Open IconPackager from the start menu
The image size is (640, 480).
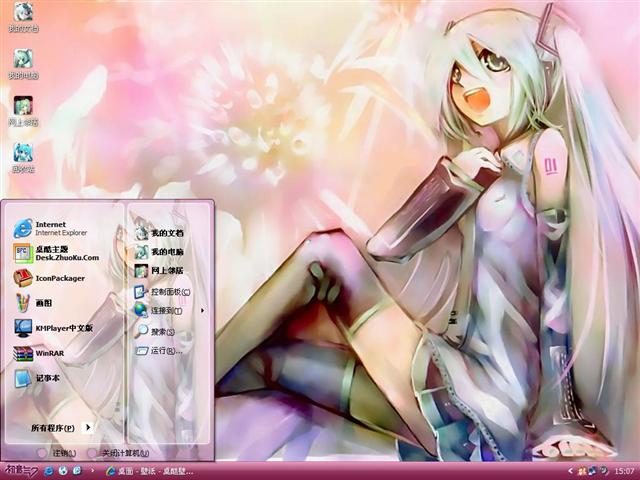click(x=49, y=278)
